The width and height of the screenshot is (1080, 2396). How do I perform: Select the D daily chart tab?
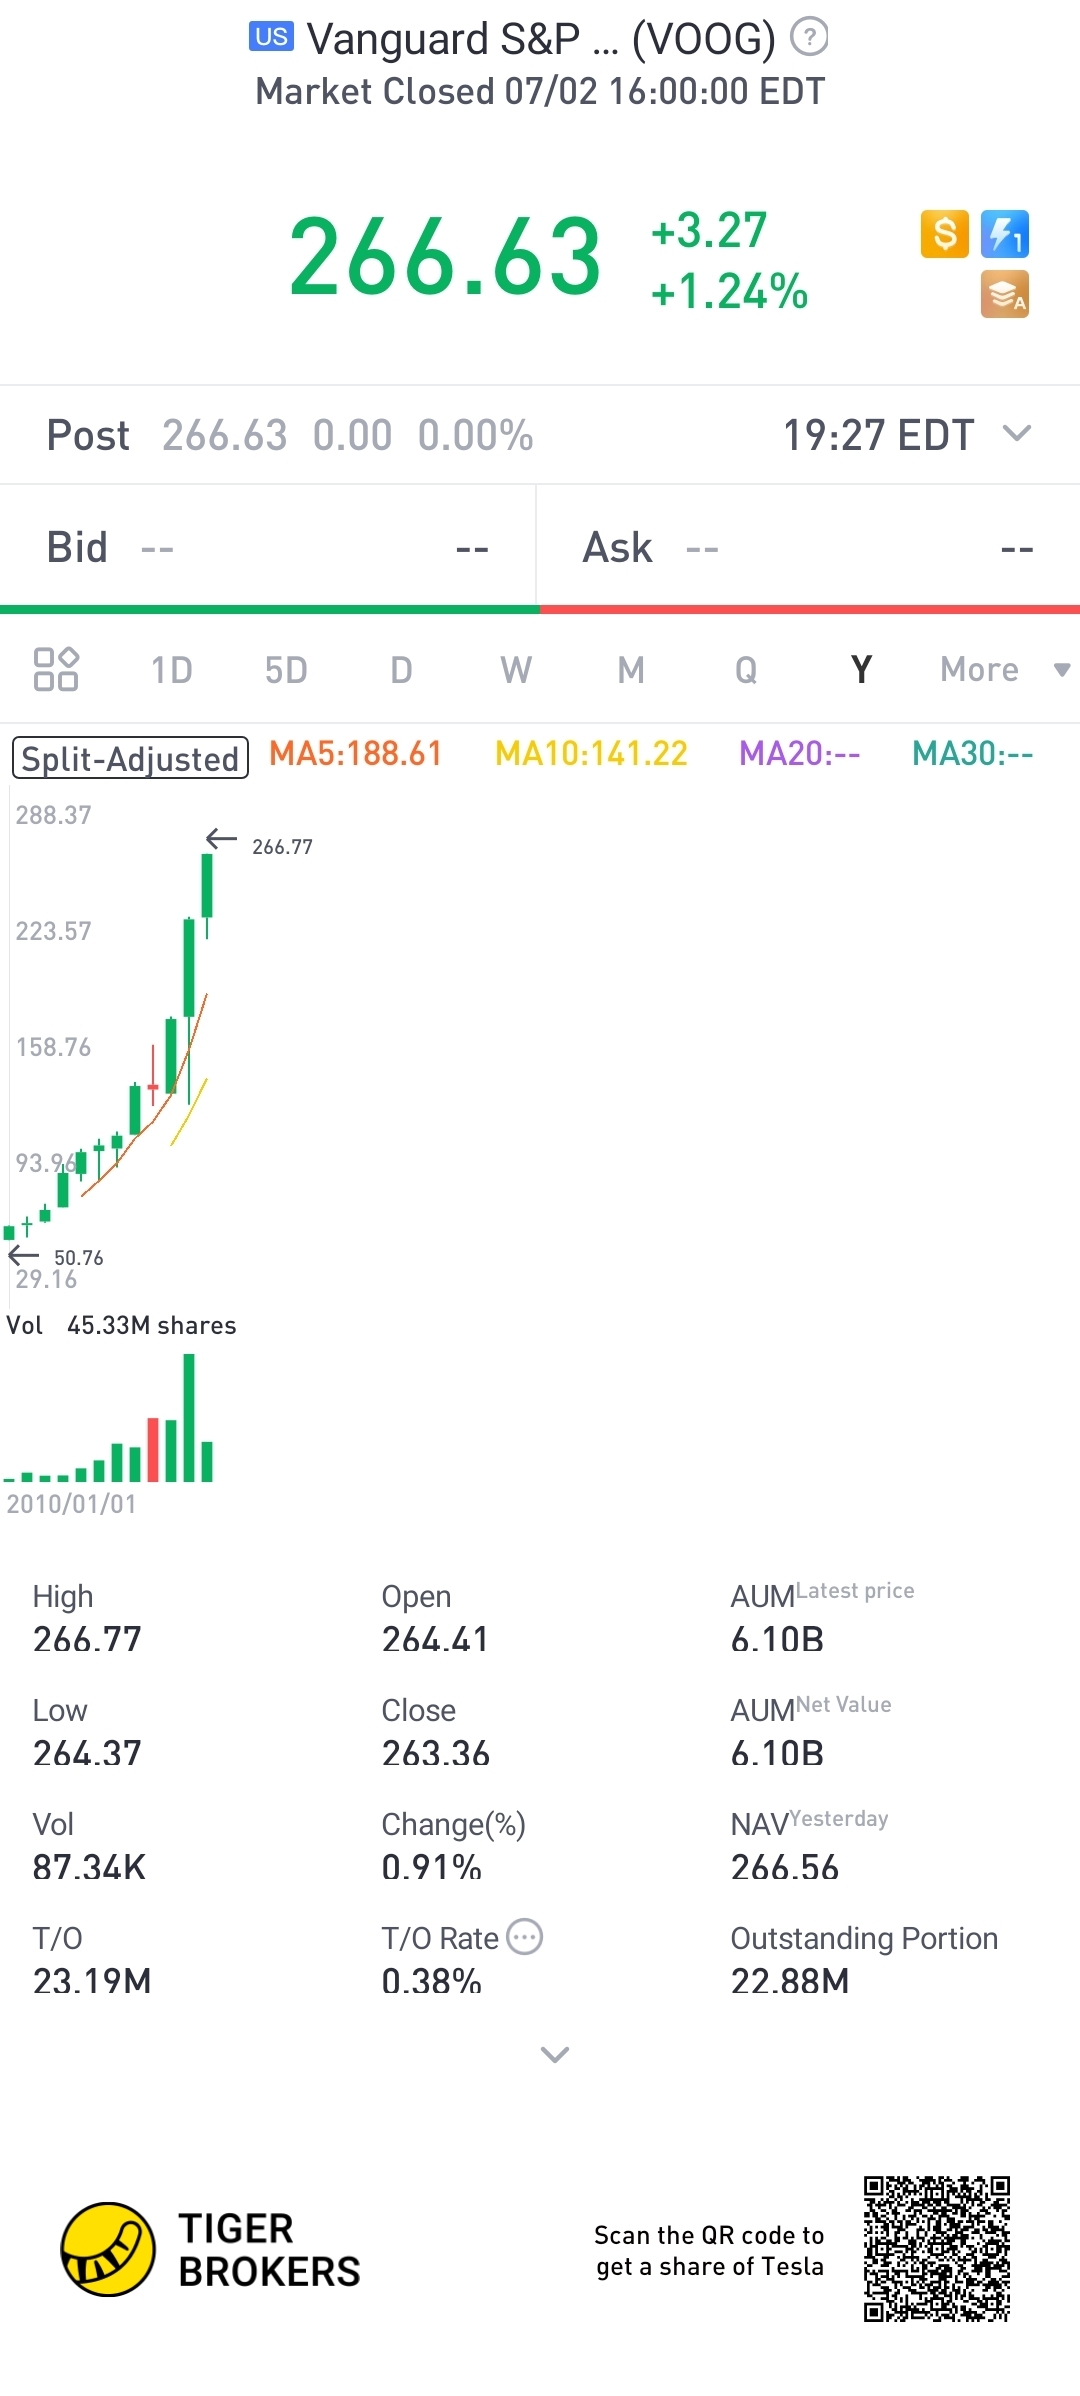pyautogui.click(x=401, y=669)
